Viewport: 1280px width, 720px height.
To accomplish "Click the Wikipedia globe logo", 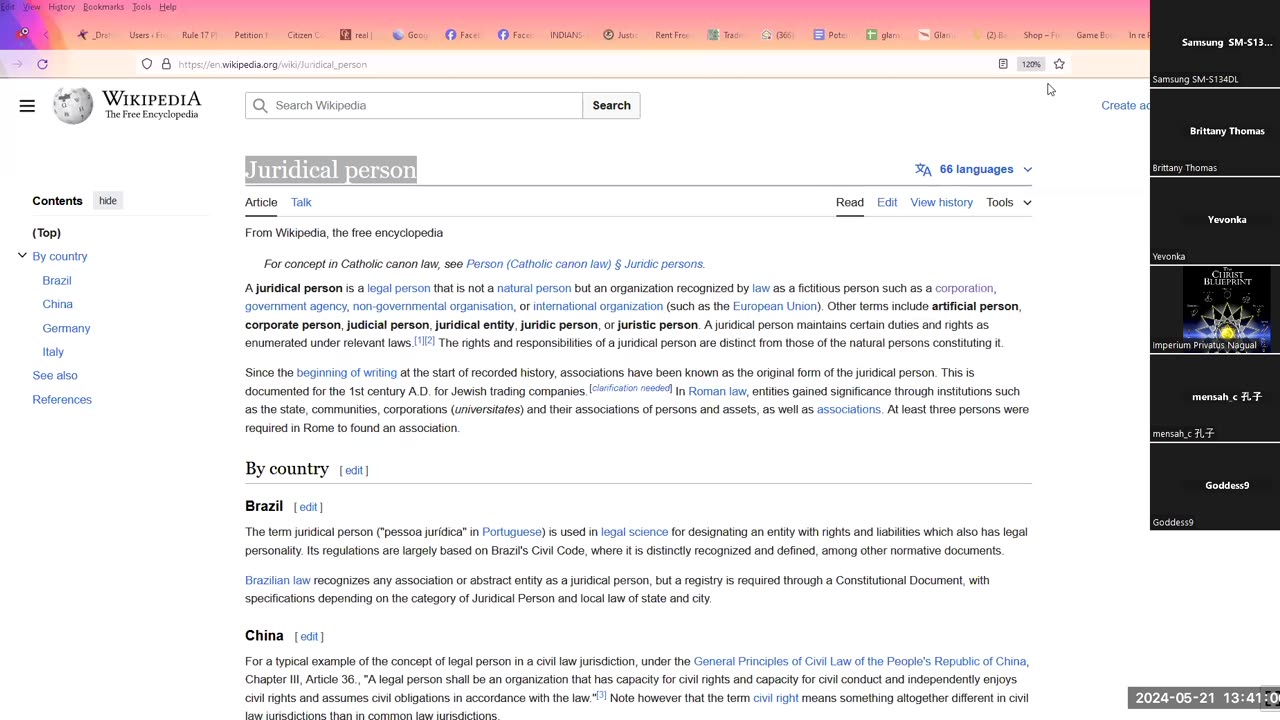I will pyautogui.click(x=73, y=105).
